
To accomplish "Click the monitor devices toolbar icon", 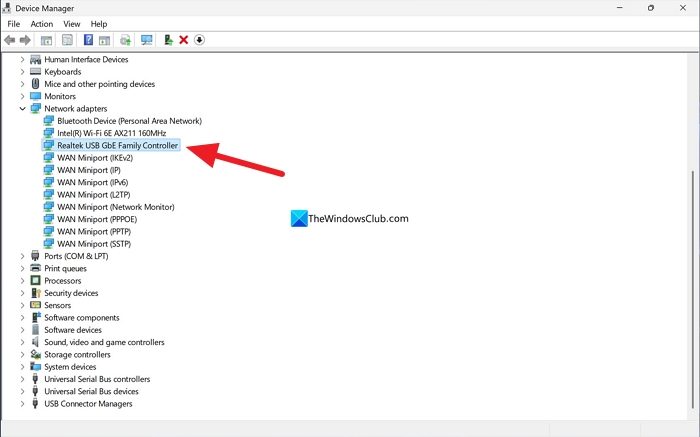I will (146, 40).
